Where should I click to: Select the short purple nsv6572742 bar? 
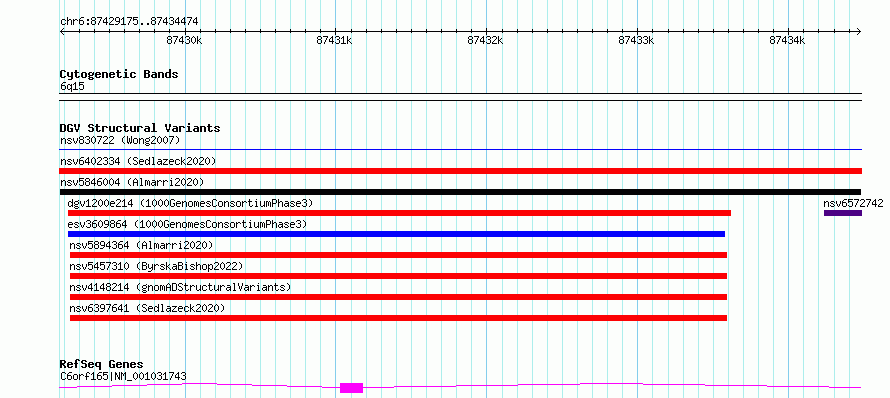tap(843, 213)
